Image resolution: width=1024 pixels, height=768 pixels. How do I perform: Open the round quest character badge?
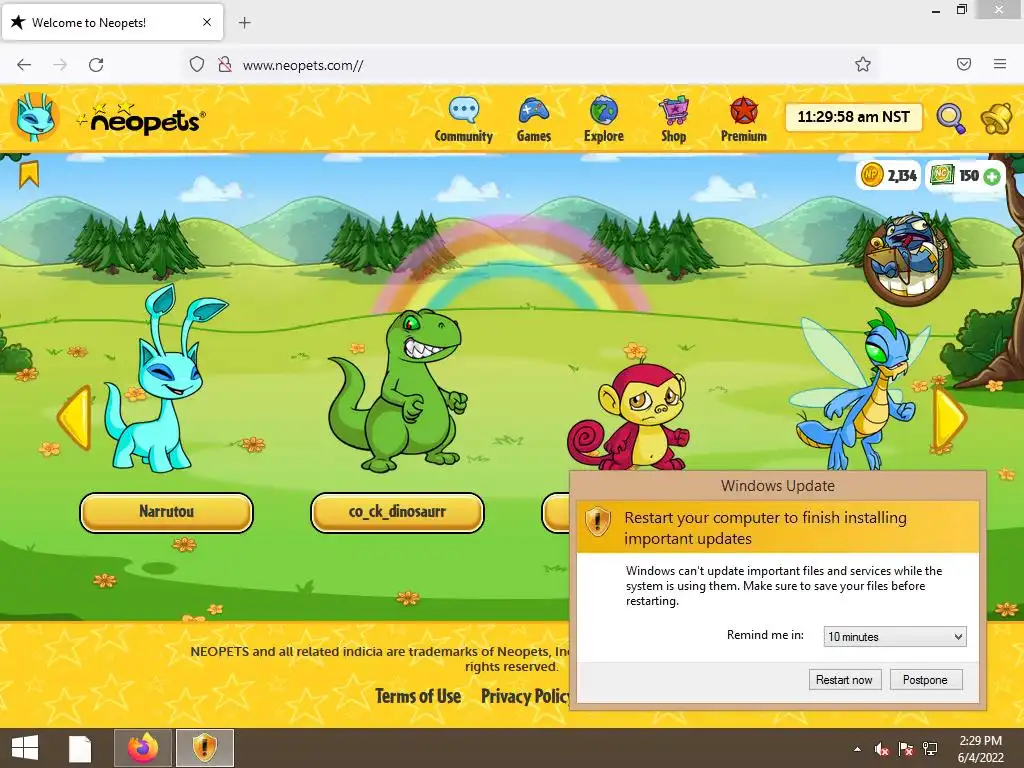(908, 260)
